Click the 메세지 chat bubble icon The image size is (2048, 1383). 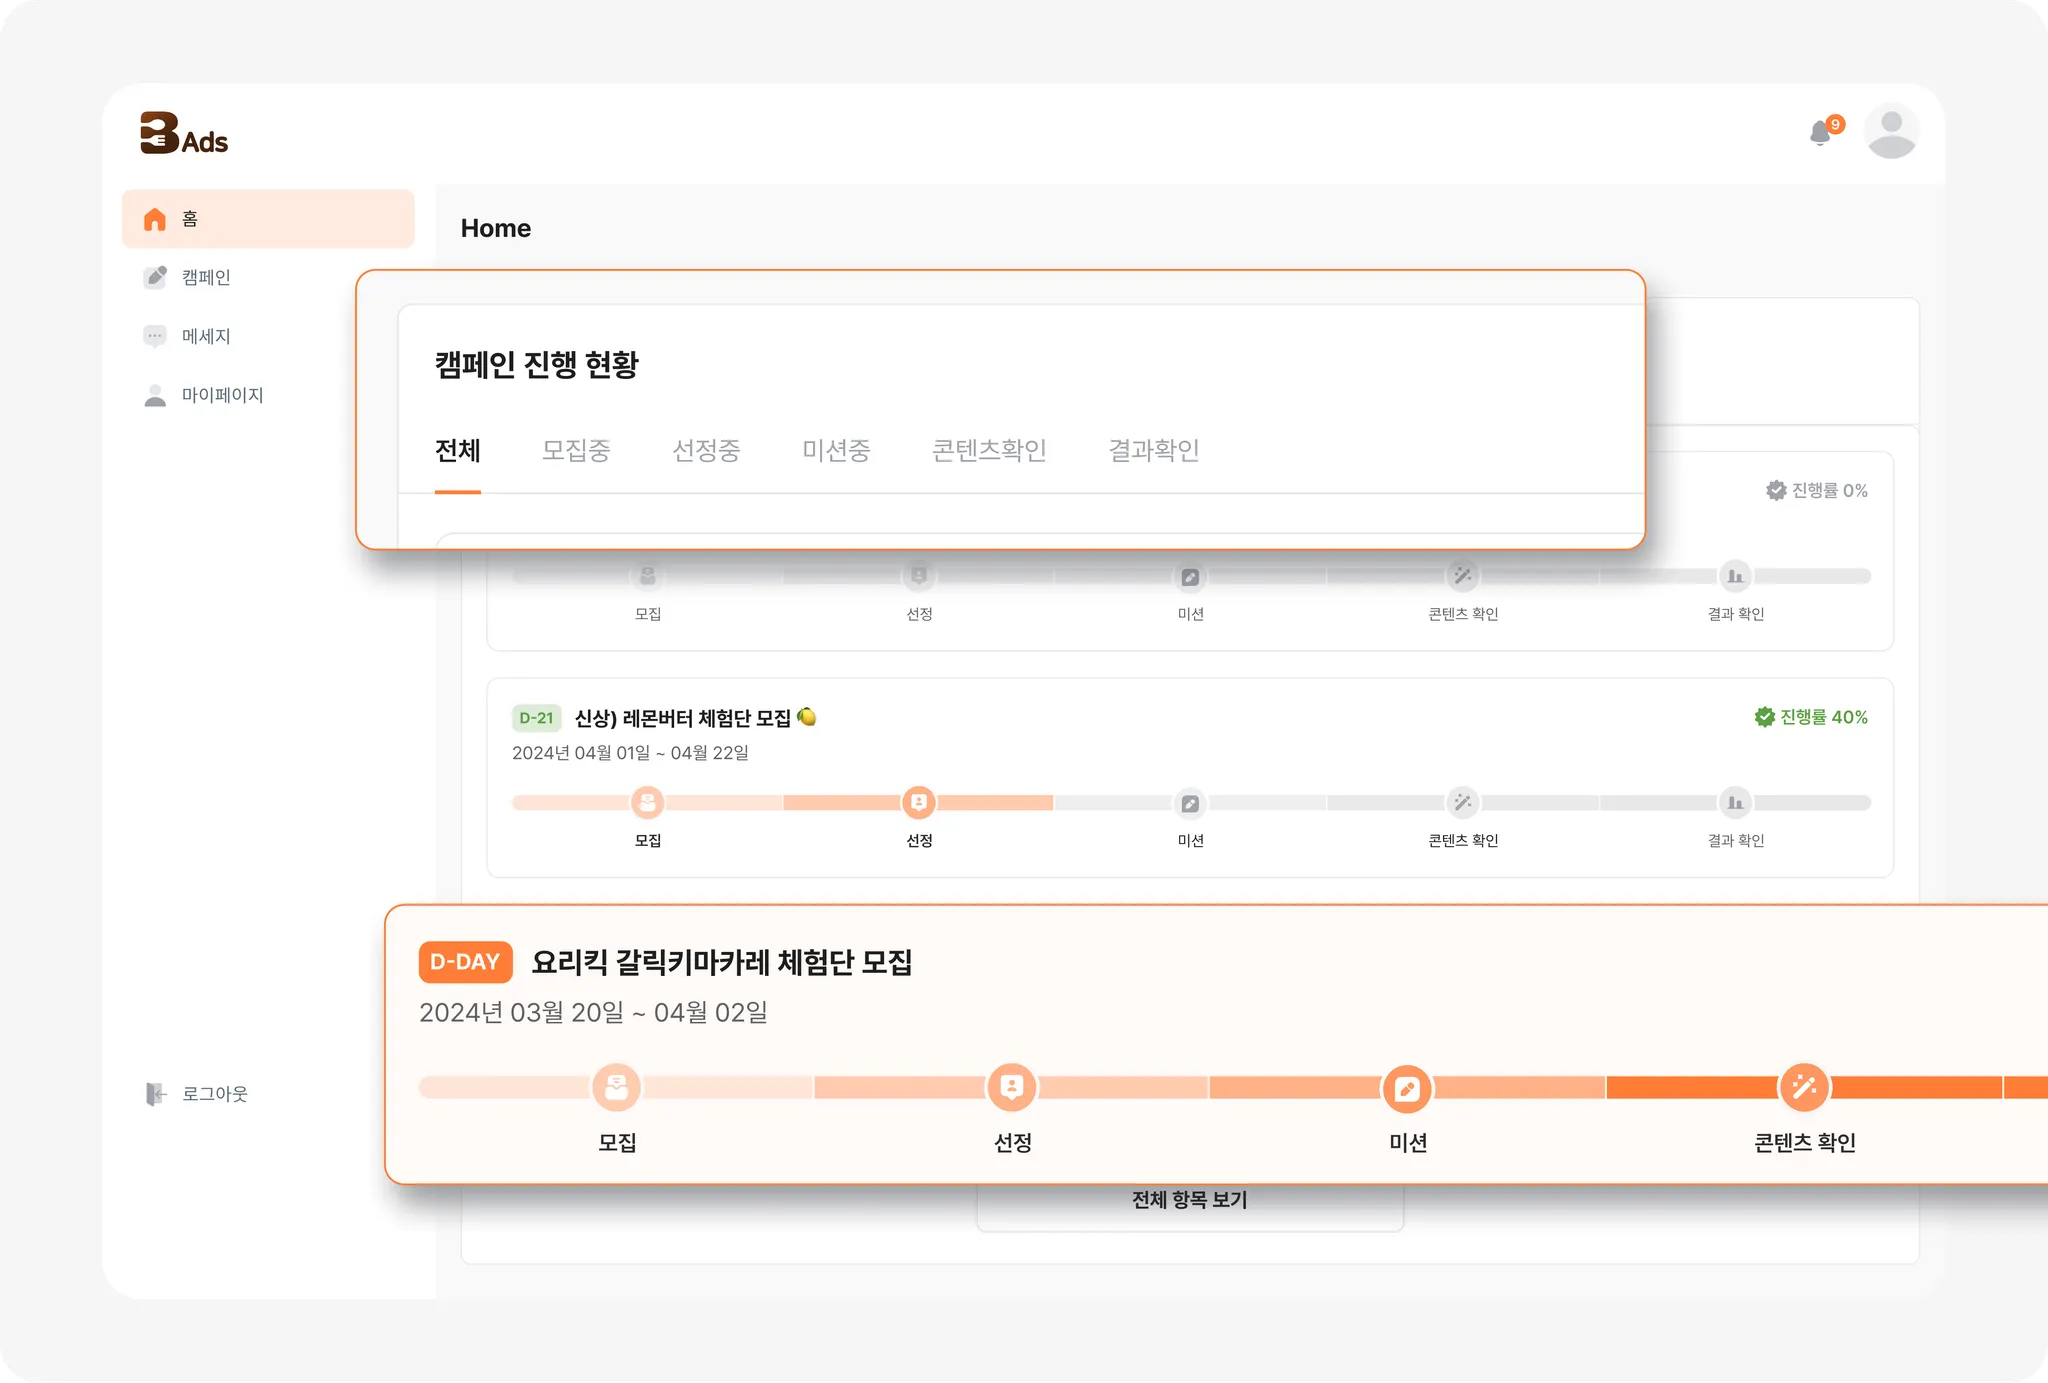click(x=155, y=336)
